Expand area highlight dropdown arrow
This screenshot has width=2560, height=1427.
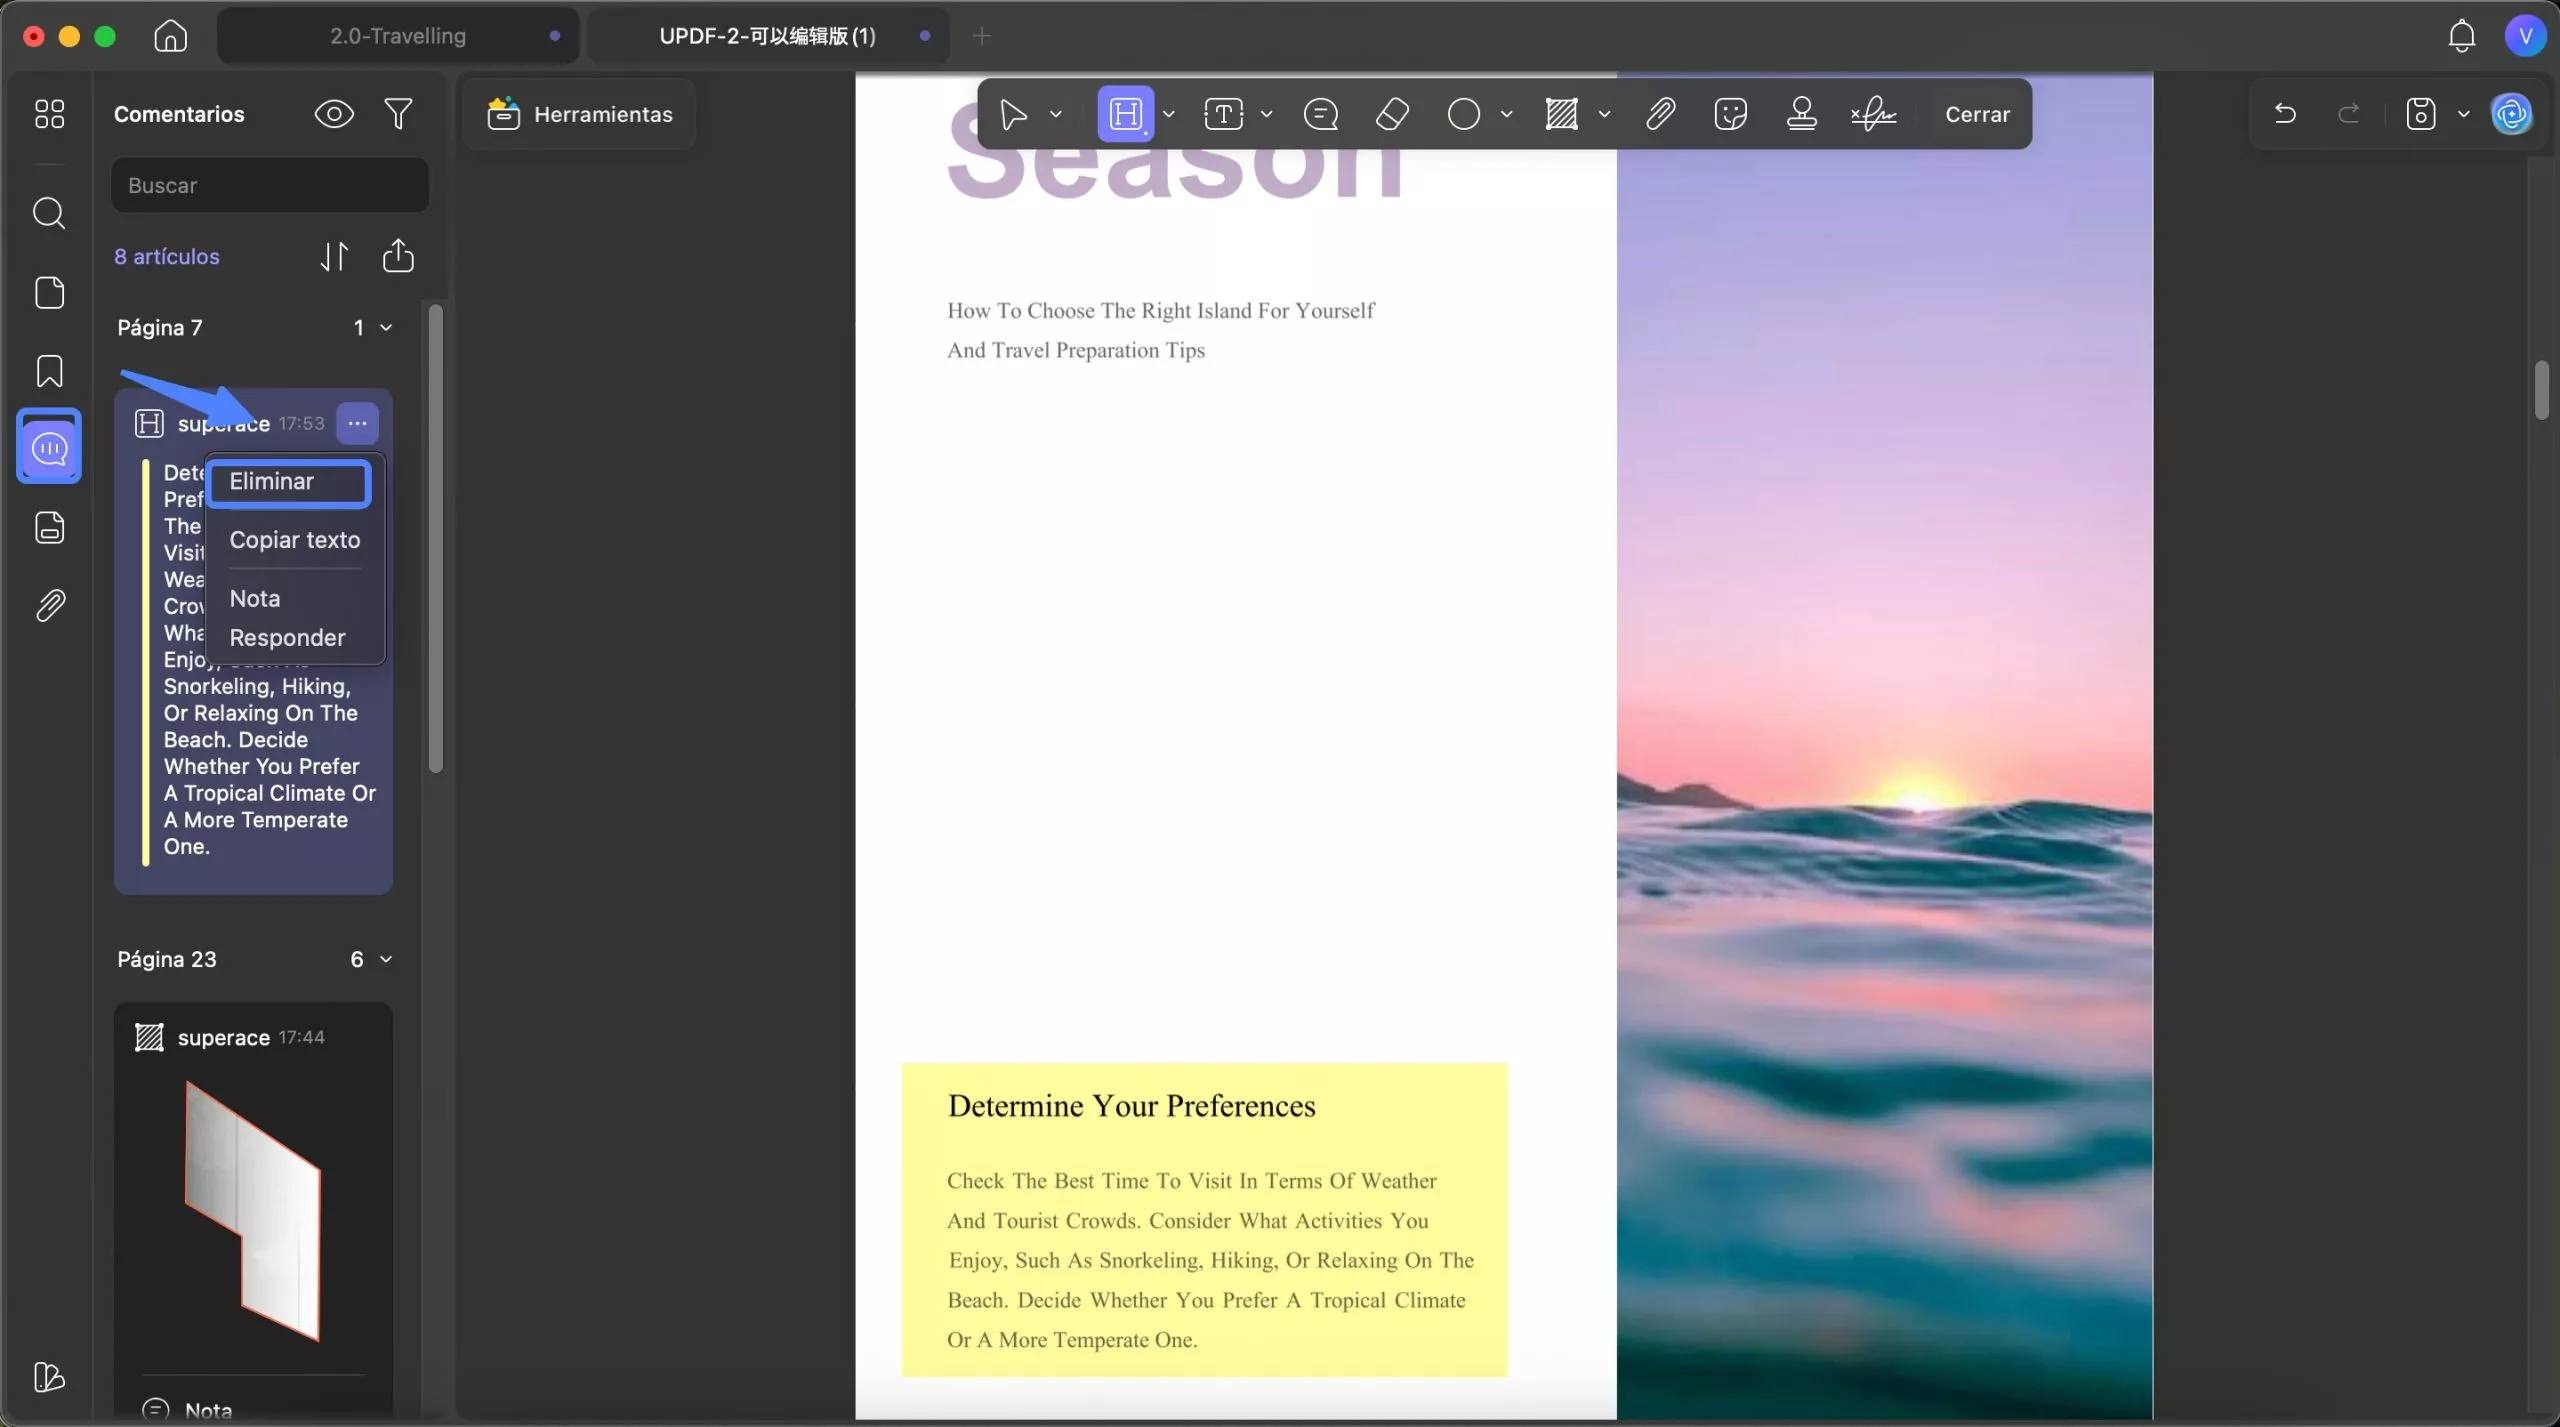pos(1604,114)
